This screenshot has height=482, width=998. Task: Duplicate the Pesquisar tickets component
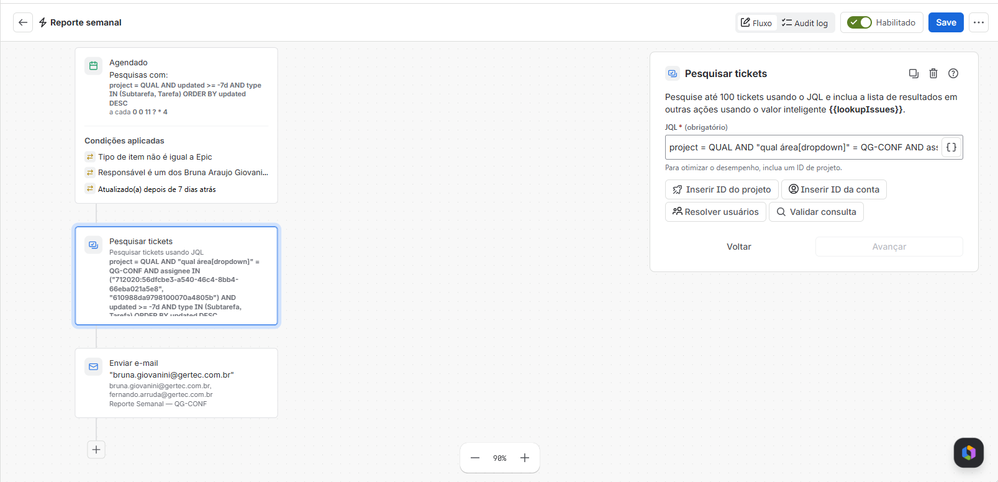[x=914, y=73]
